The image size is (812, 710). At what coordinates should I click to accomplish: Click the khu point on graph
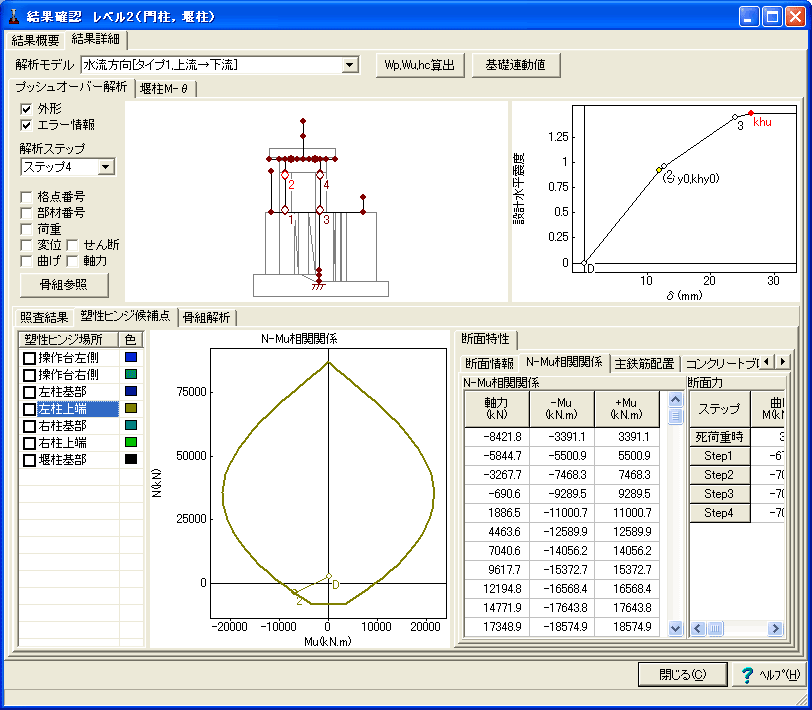[751, 113]
